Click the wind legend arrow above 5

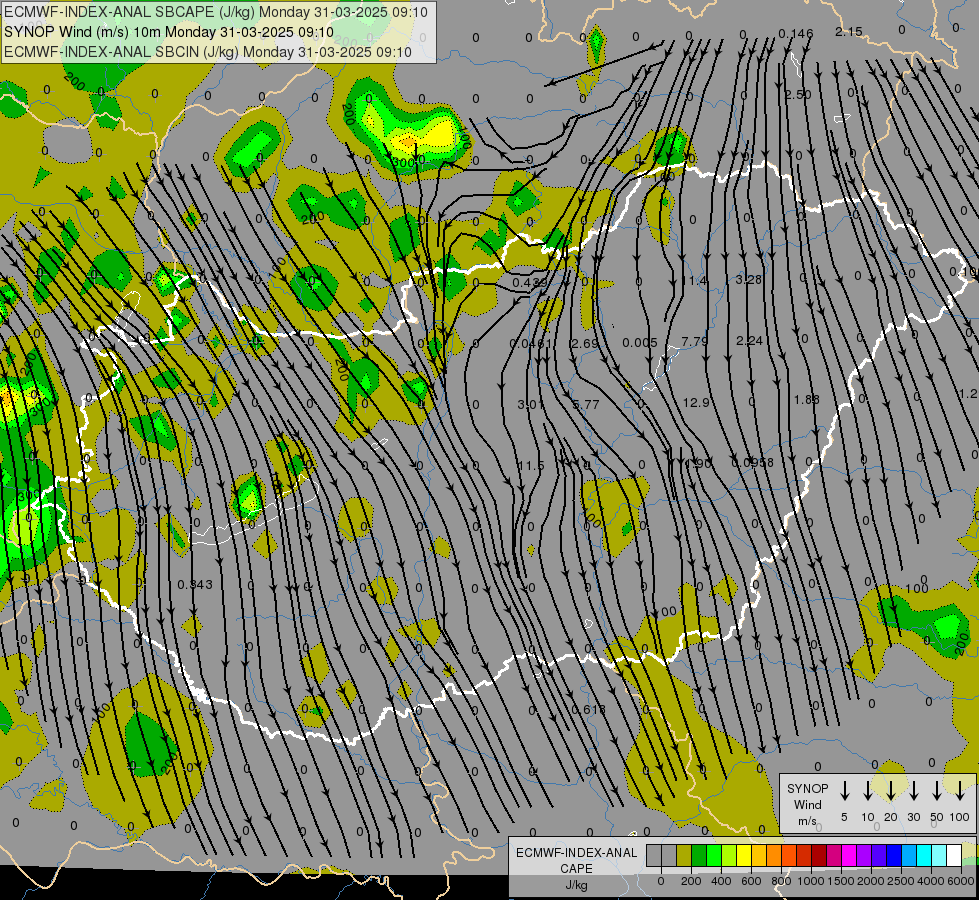click(845, 791)
